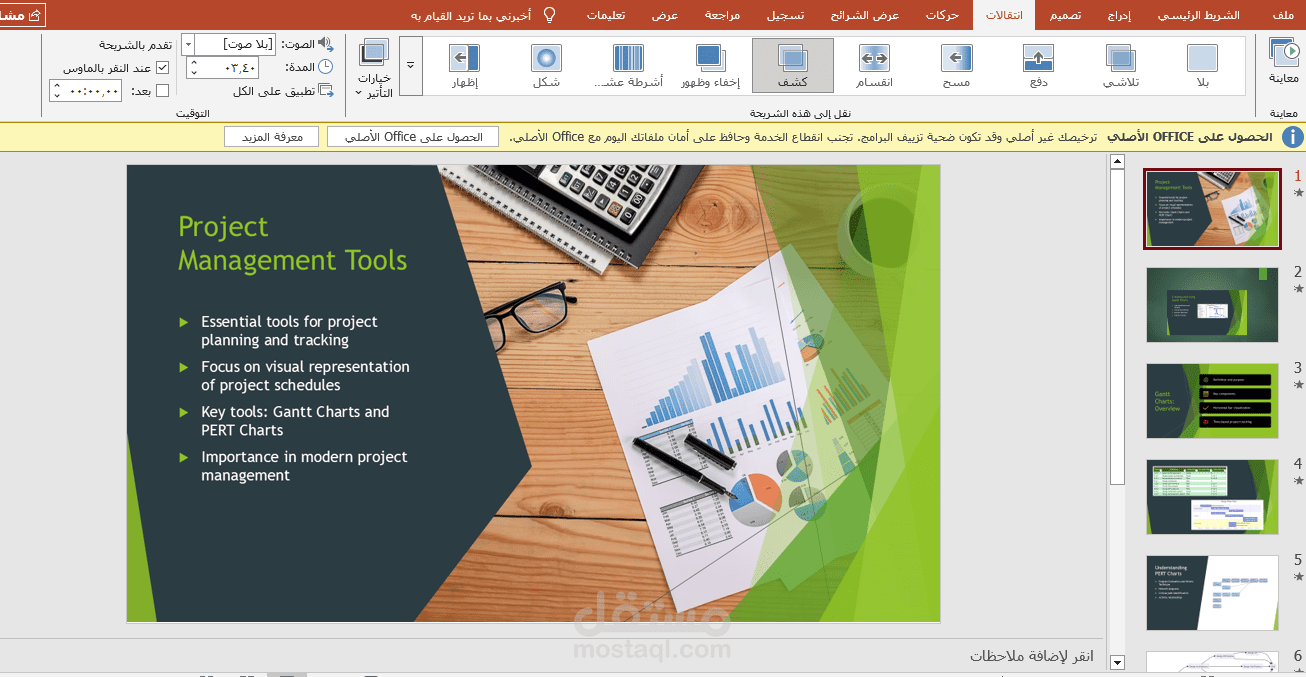This screenshot has width=1306, height=677.
Task: Switch to حركات (Animations) tab
Action: pyautogui.click(x=942, y=15)
